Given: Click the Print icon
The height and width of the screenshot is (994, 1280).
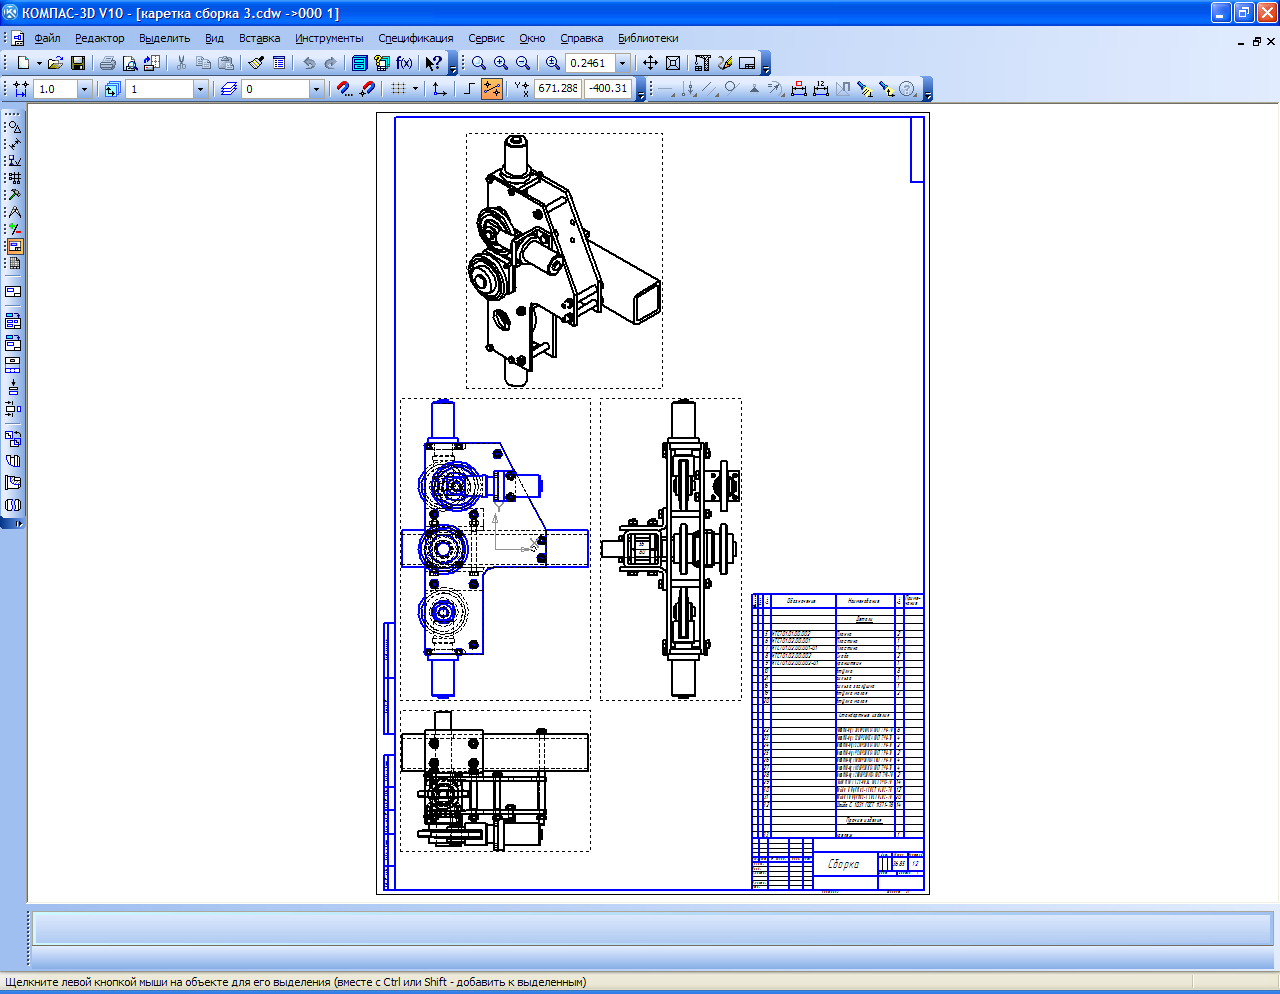Looking at the screenshot, I should [x=107, y=63].
